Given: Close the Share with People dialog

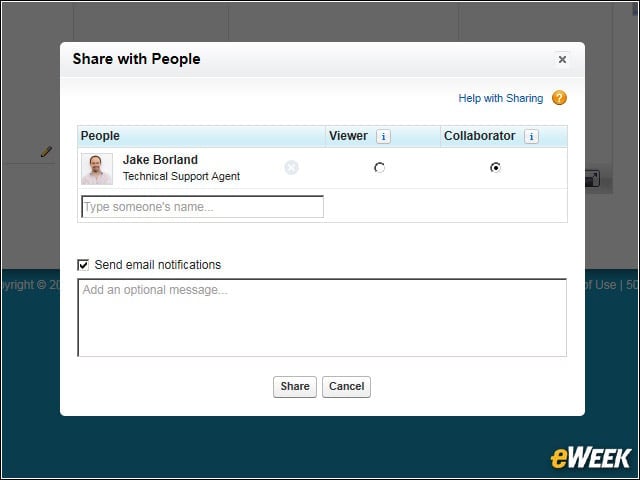Looking at the screenshot, I should [562, 60].
